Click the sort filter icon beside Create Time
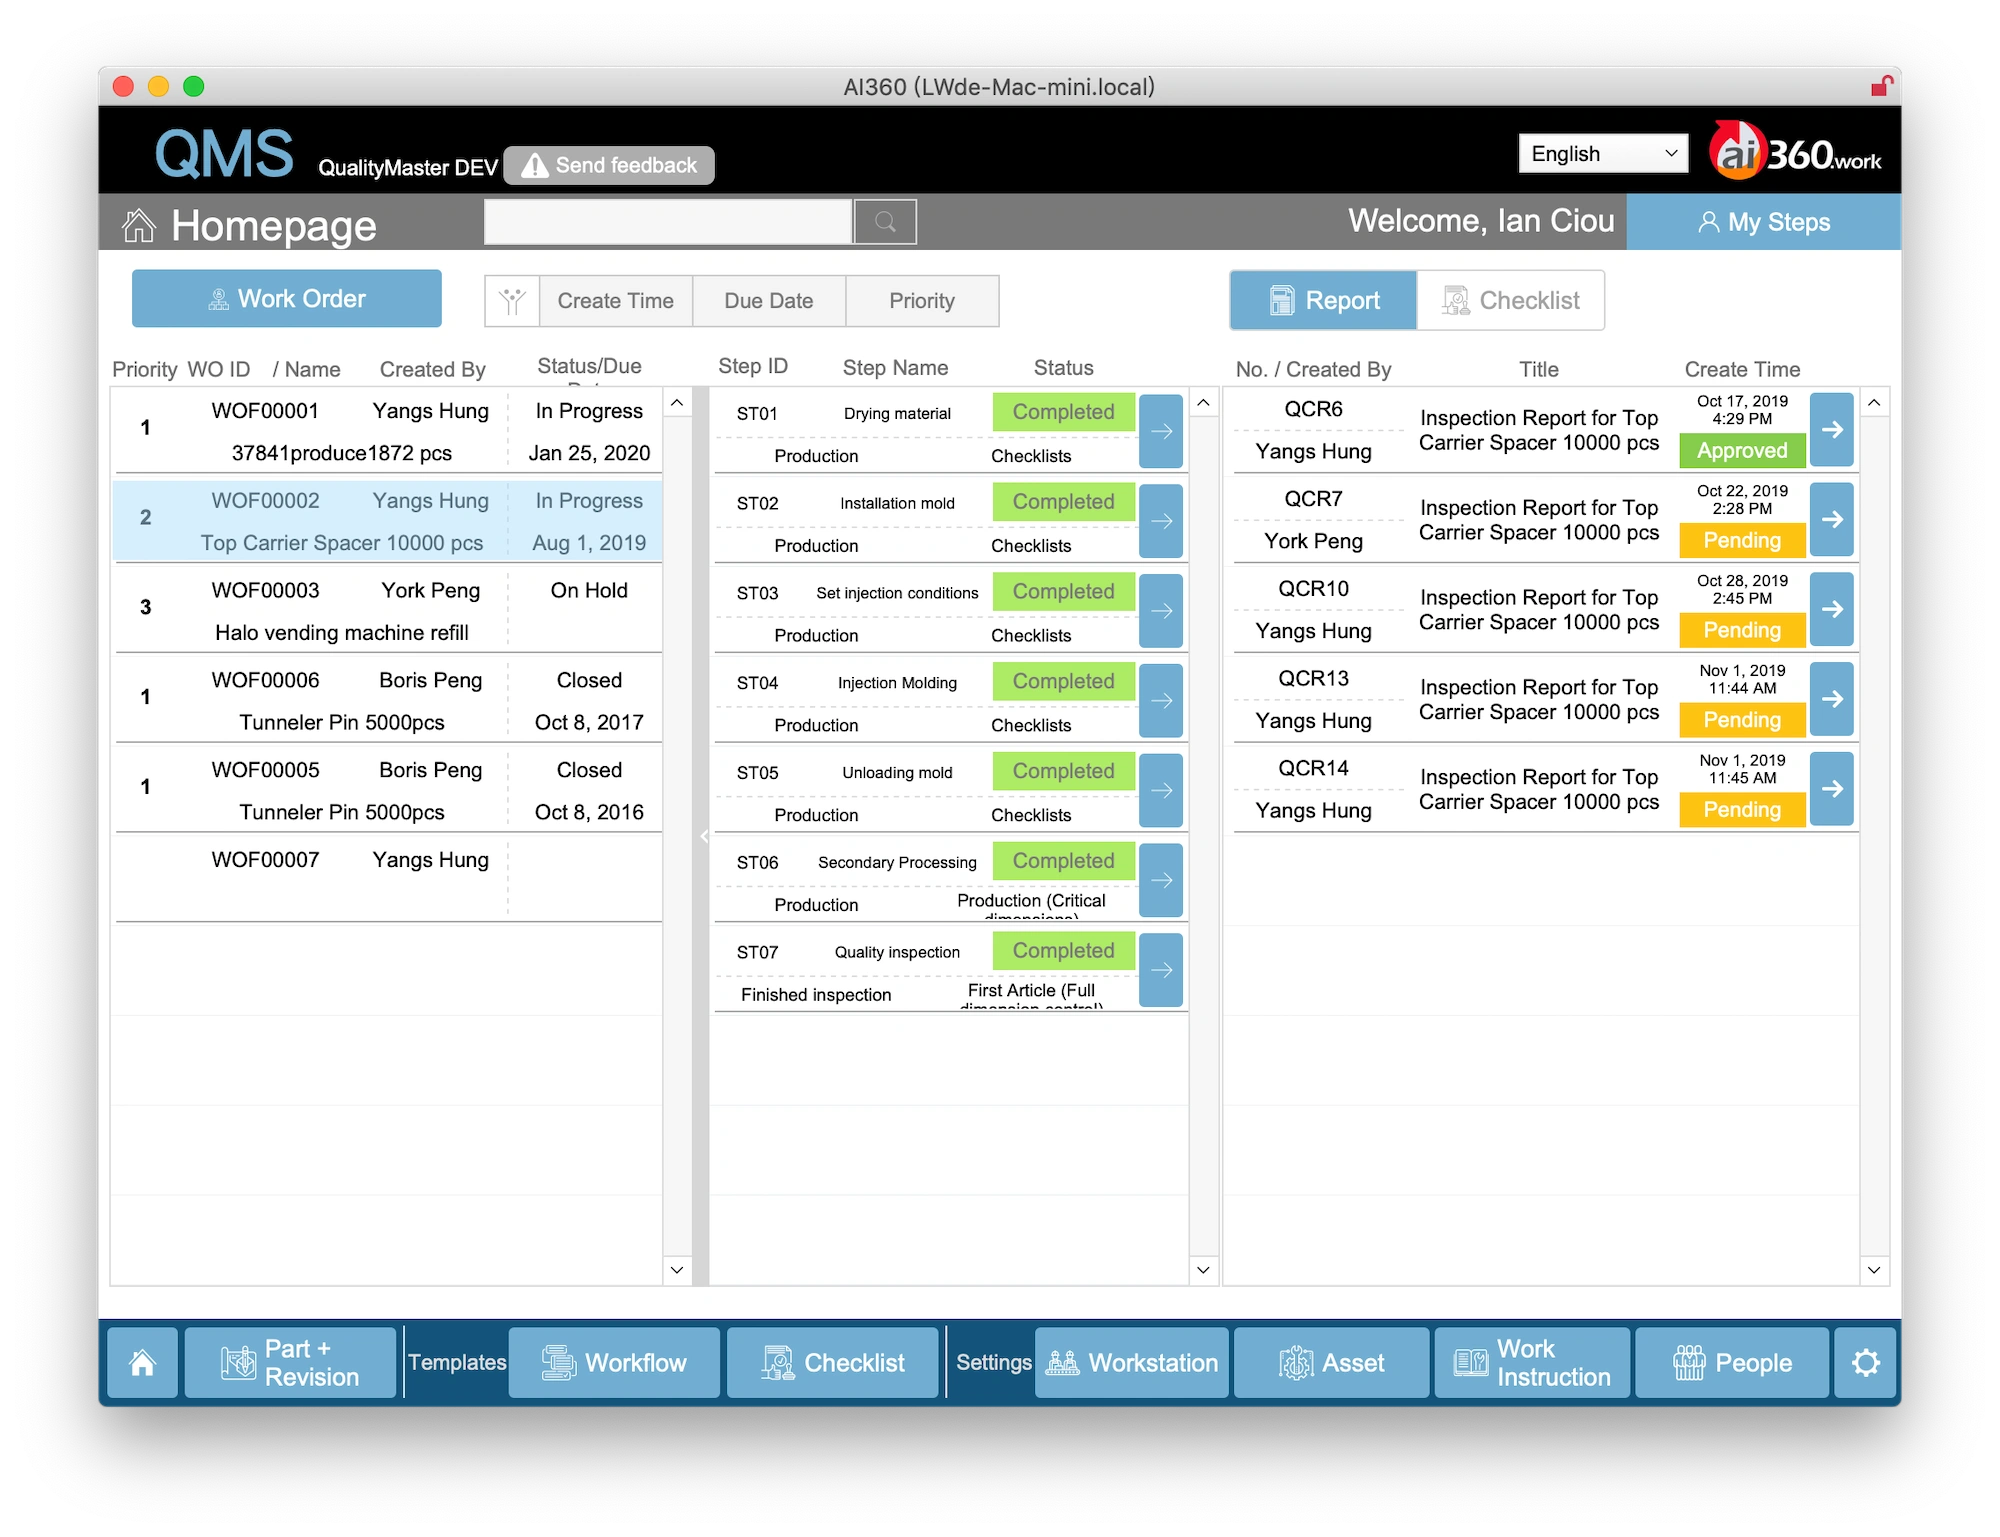 point(512,301)
